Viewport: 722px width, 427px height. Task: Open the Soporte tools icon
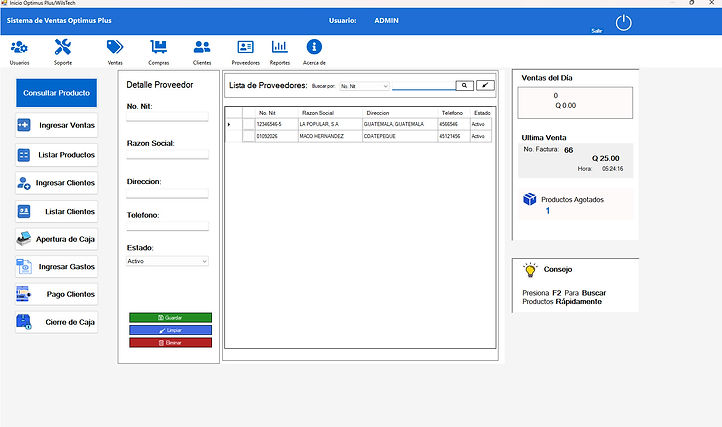pyautogui.click(x=63, y=47)
